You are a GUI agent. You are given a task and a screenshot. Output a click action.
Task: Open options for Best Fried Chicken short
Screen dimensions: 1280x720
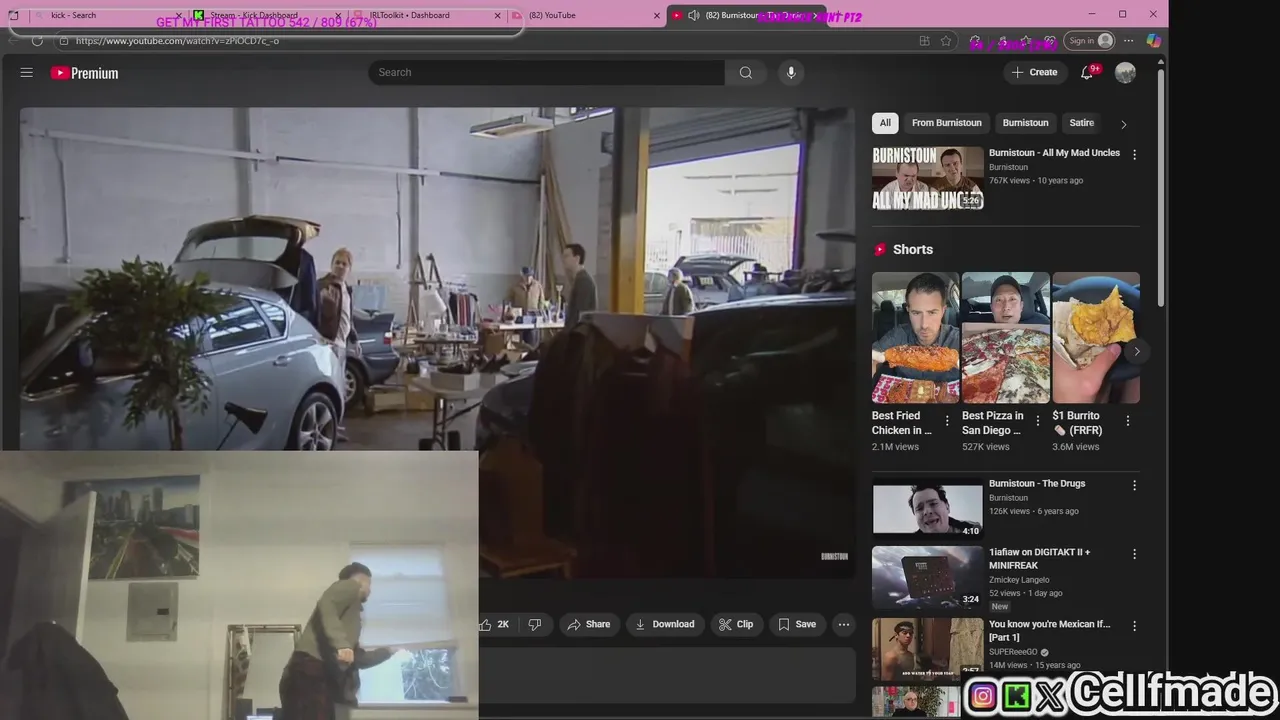pyautogui.click(x=947, y=421)
